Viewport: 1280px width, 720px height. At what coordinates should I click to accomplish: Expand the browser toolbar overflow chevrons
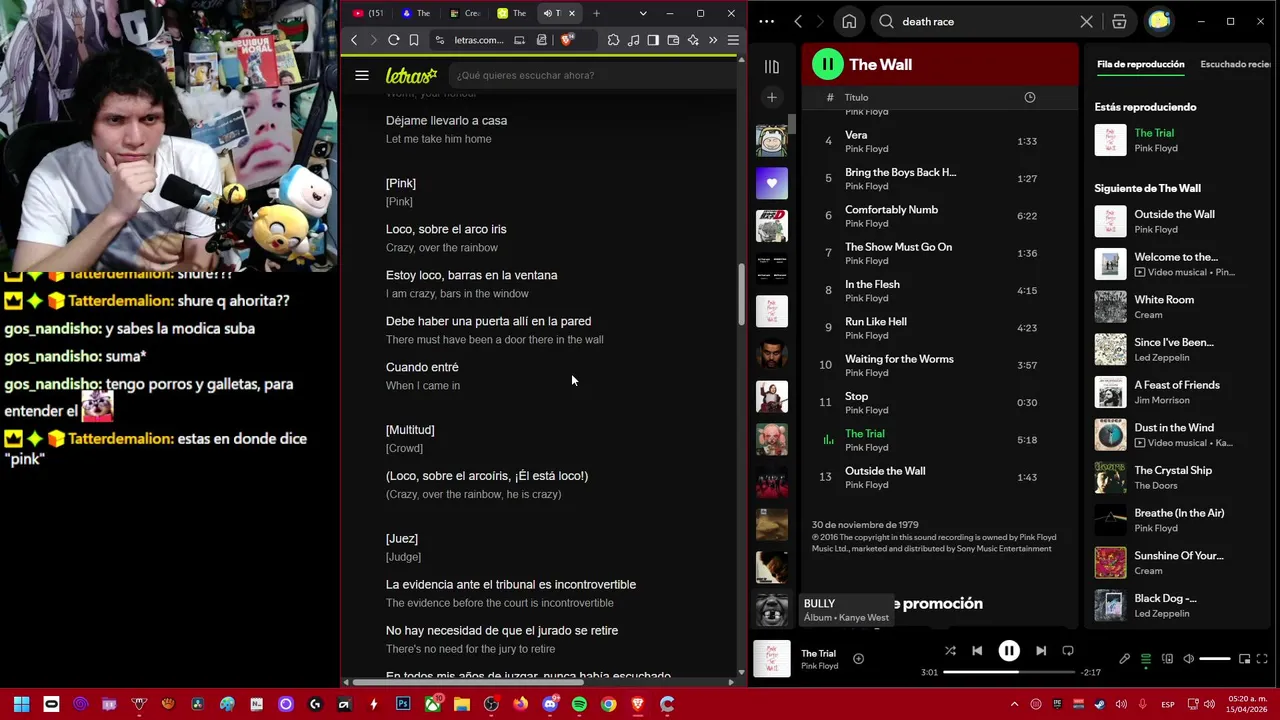coord(713,40)
